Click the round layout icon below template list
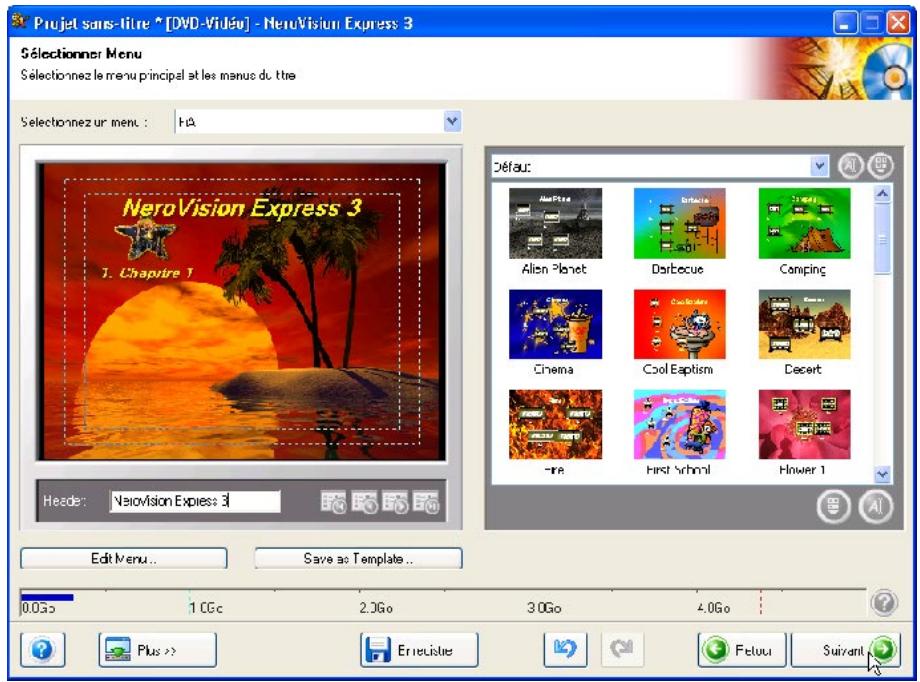The width and height of the screenshot is (920, 682). click(x=834, y=506)
